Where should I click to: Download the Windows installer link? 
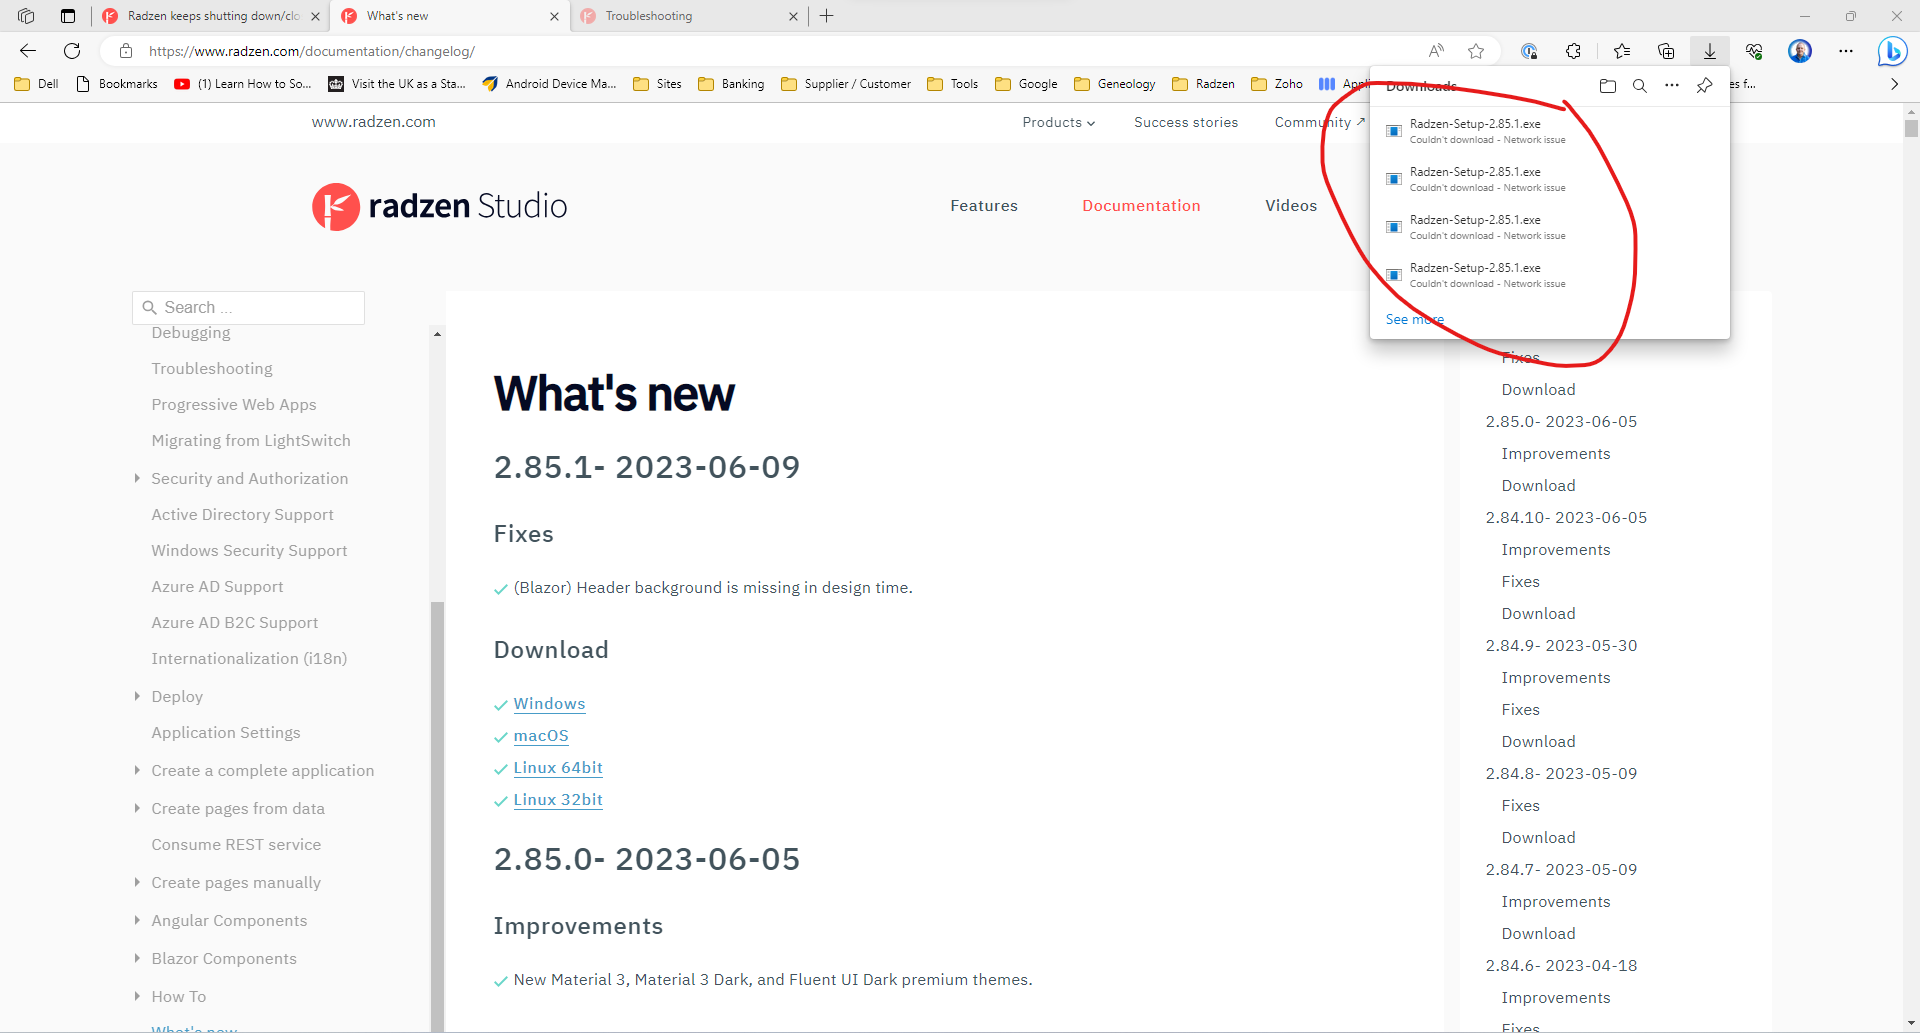point(549,704)
